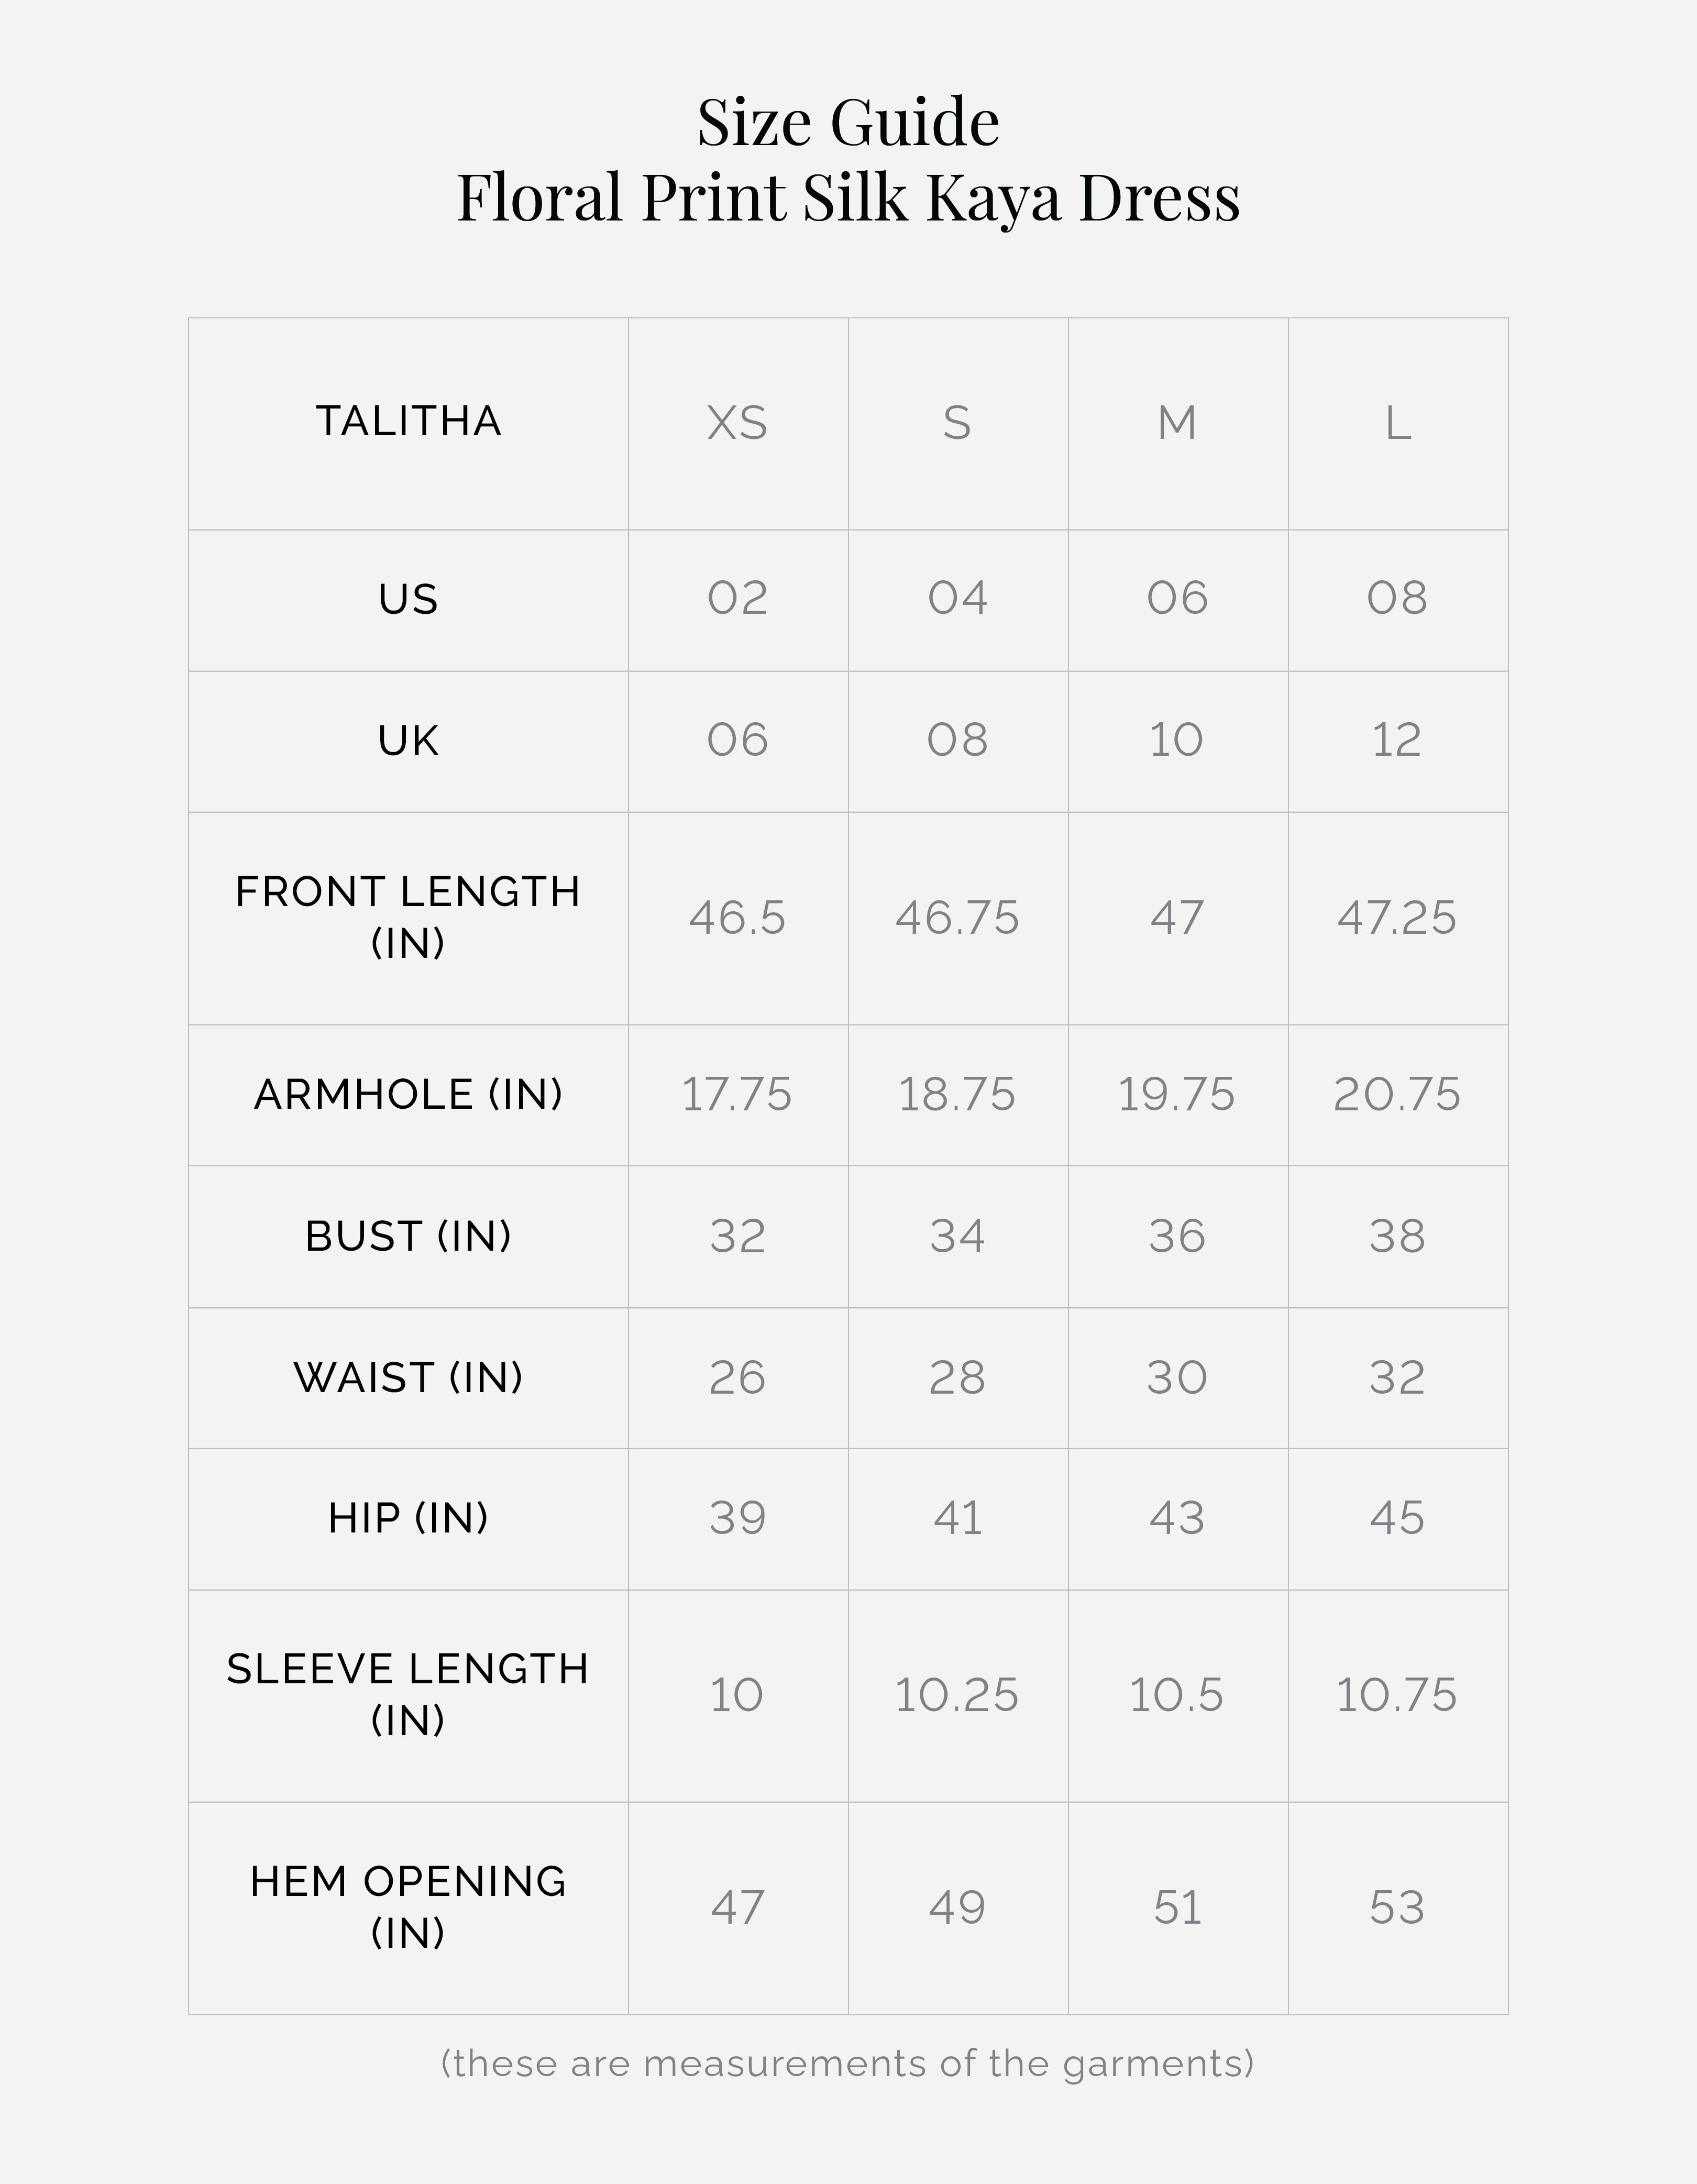This screenshot has height=2184, width=1697.
Task: Click the Size Guide title text
Action: (x=848, y=123)
